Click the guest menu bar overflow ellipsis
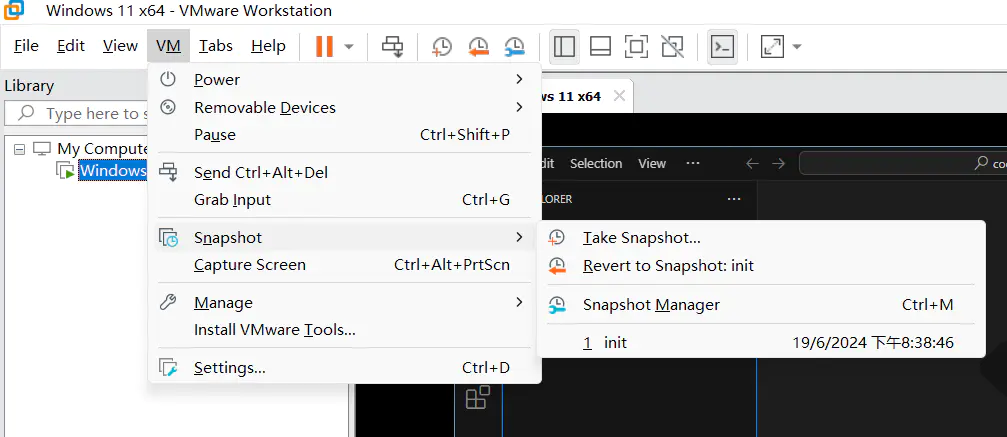This screenshot has width=1007, height=437. click(x=692, y=163)
